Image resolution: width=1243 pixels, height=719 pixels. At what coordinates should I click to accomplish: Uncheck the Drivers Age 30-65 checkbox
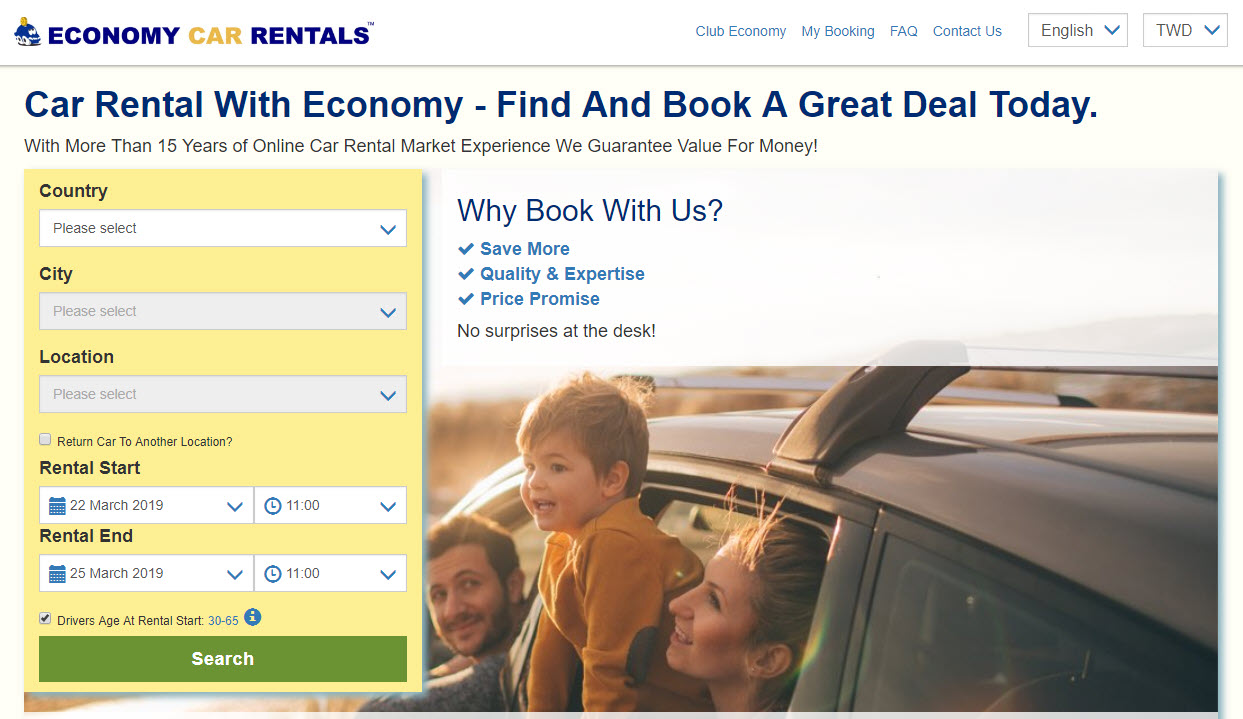pos(45,618)
